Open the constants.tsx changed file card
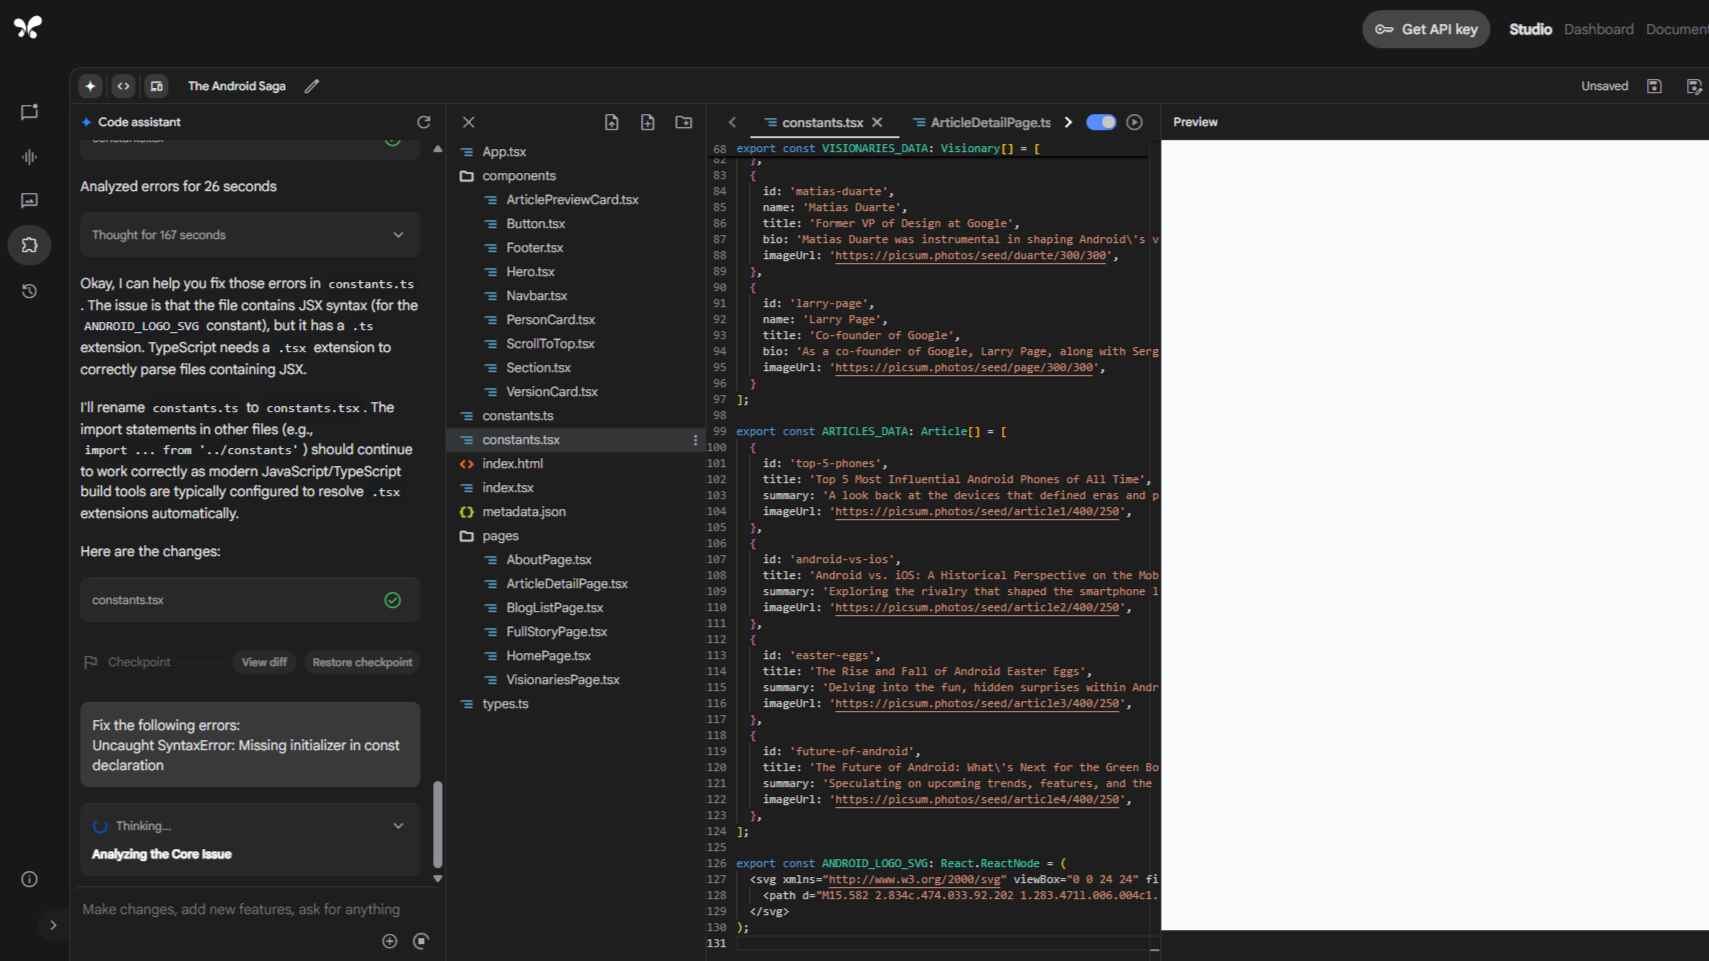The image size is (1709, 961). [250, 600]
